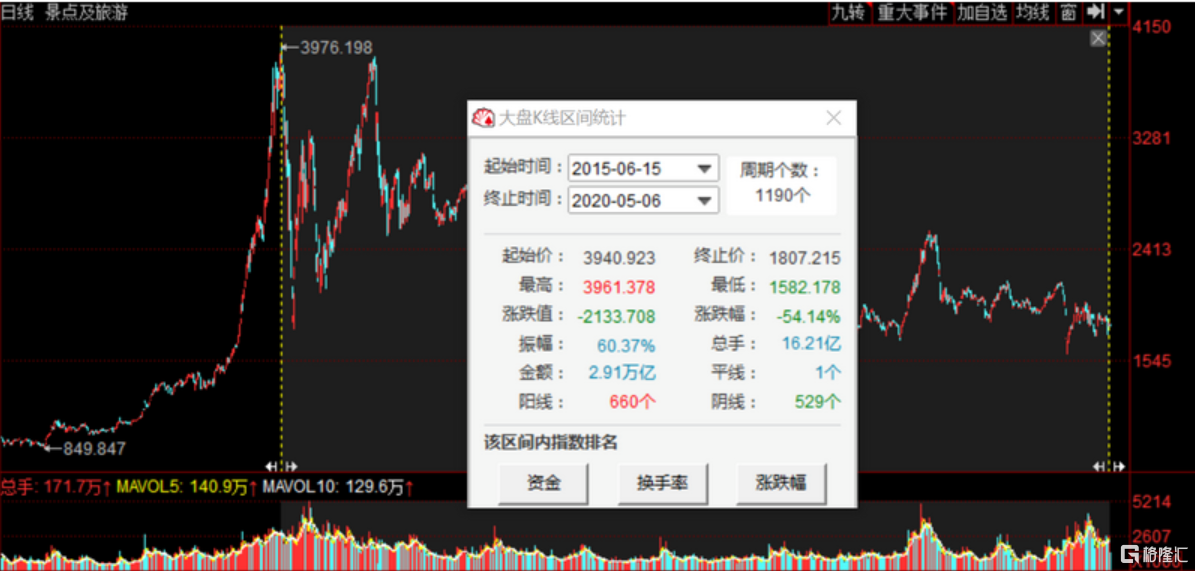The height and width of the screenshot is (571, 1195).
Task: Click the 涨跌幅 value -54.14%
Action: click(x=808, y=316)
